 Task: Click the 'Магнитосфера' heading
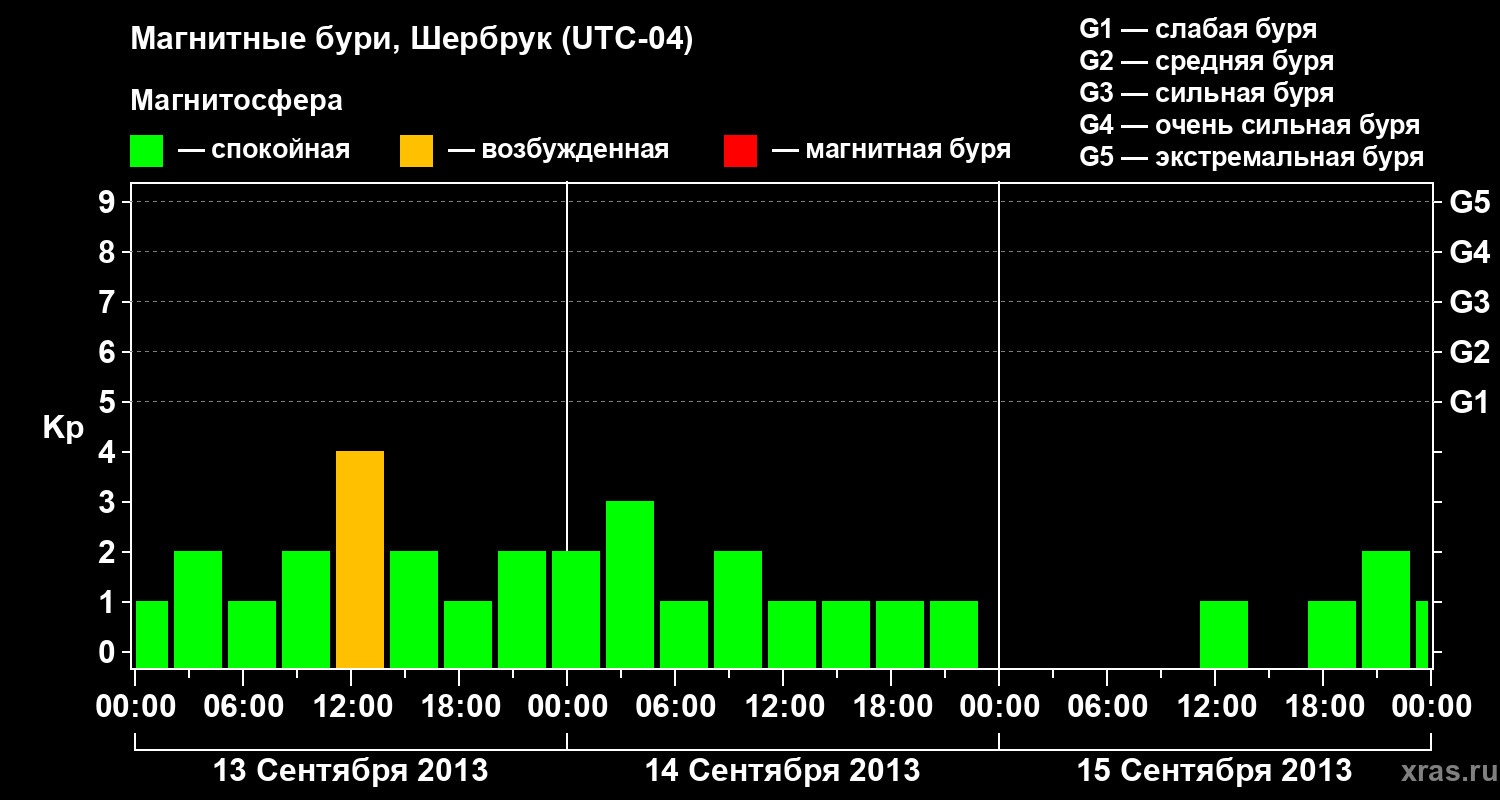pos(237,101)
